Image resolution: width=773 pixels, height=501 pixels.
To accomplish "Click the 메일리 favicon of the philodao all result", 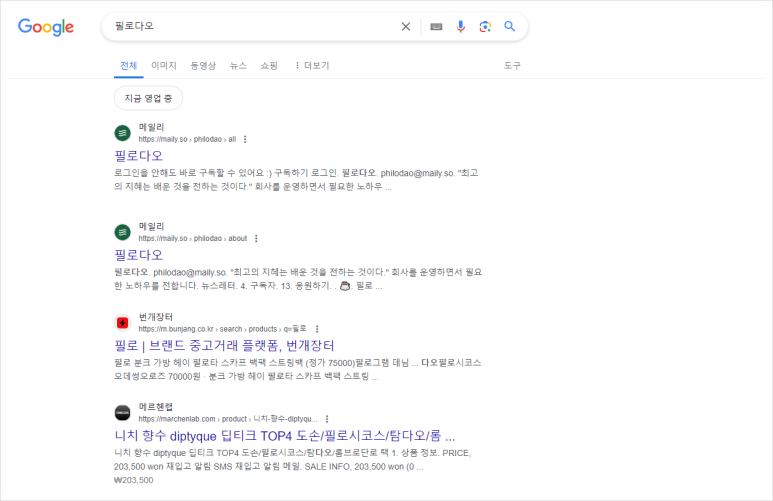I will pos(123,133).
